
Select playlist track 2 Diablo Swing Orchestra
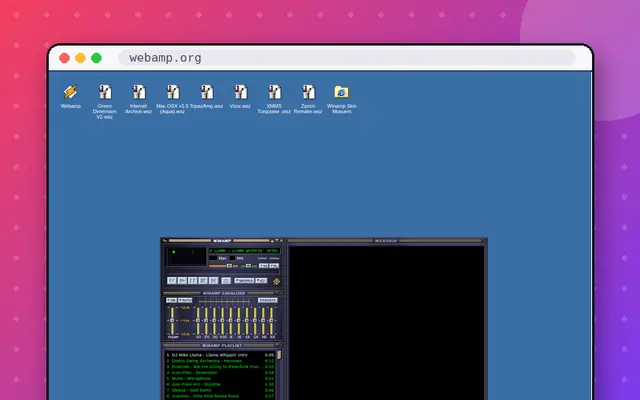point(220,361)
